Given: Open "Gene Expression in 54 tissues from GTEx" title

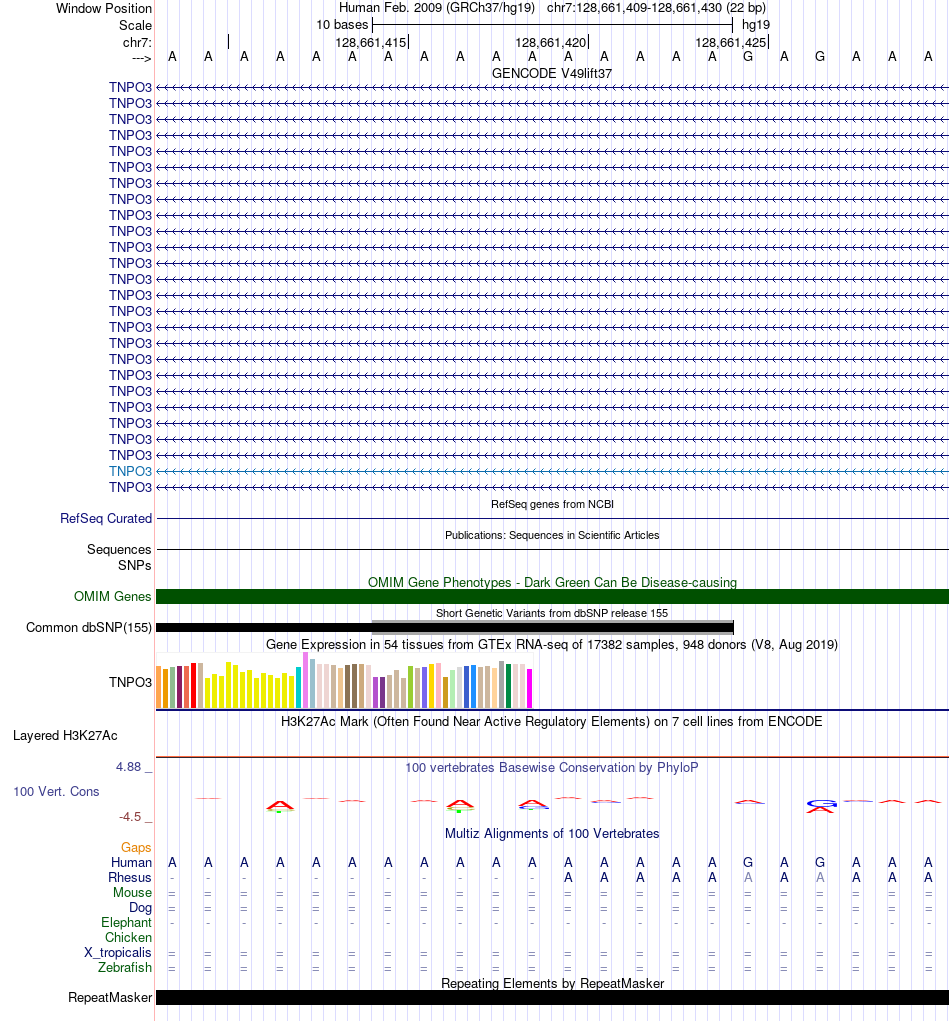Looking at the screenshot, I should (x=552, y=645).
